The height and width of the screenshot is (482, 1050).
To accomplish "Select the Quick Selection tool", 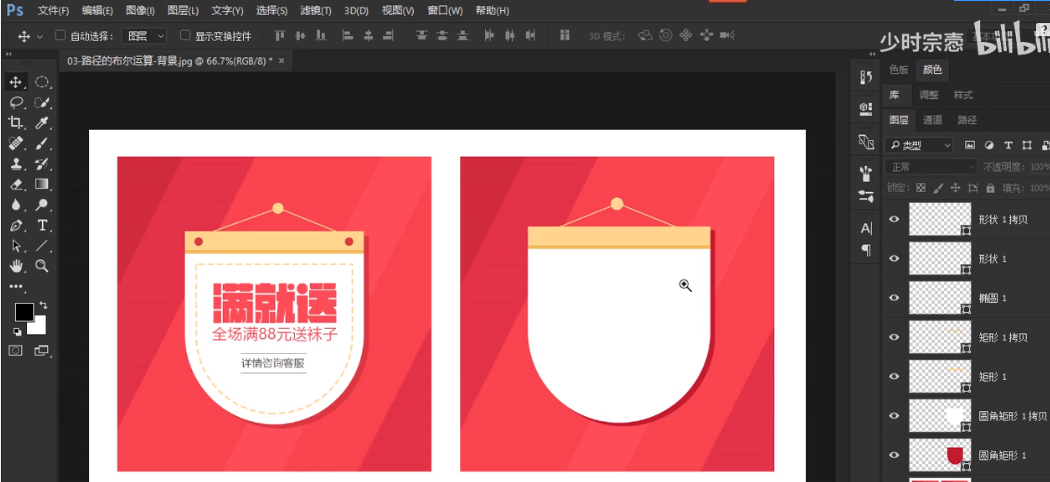I will 42,102.
